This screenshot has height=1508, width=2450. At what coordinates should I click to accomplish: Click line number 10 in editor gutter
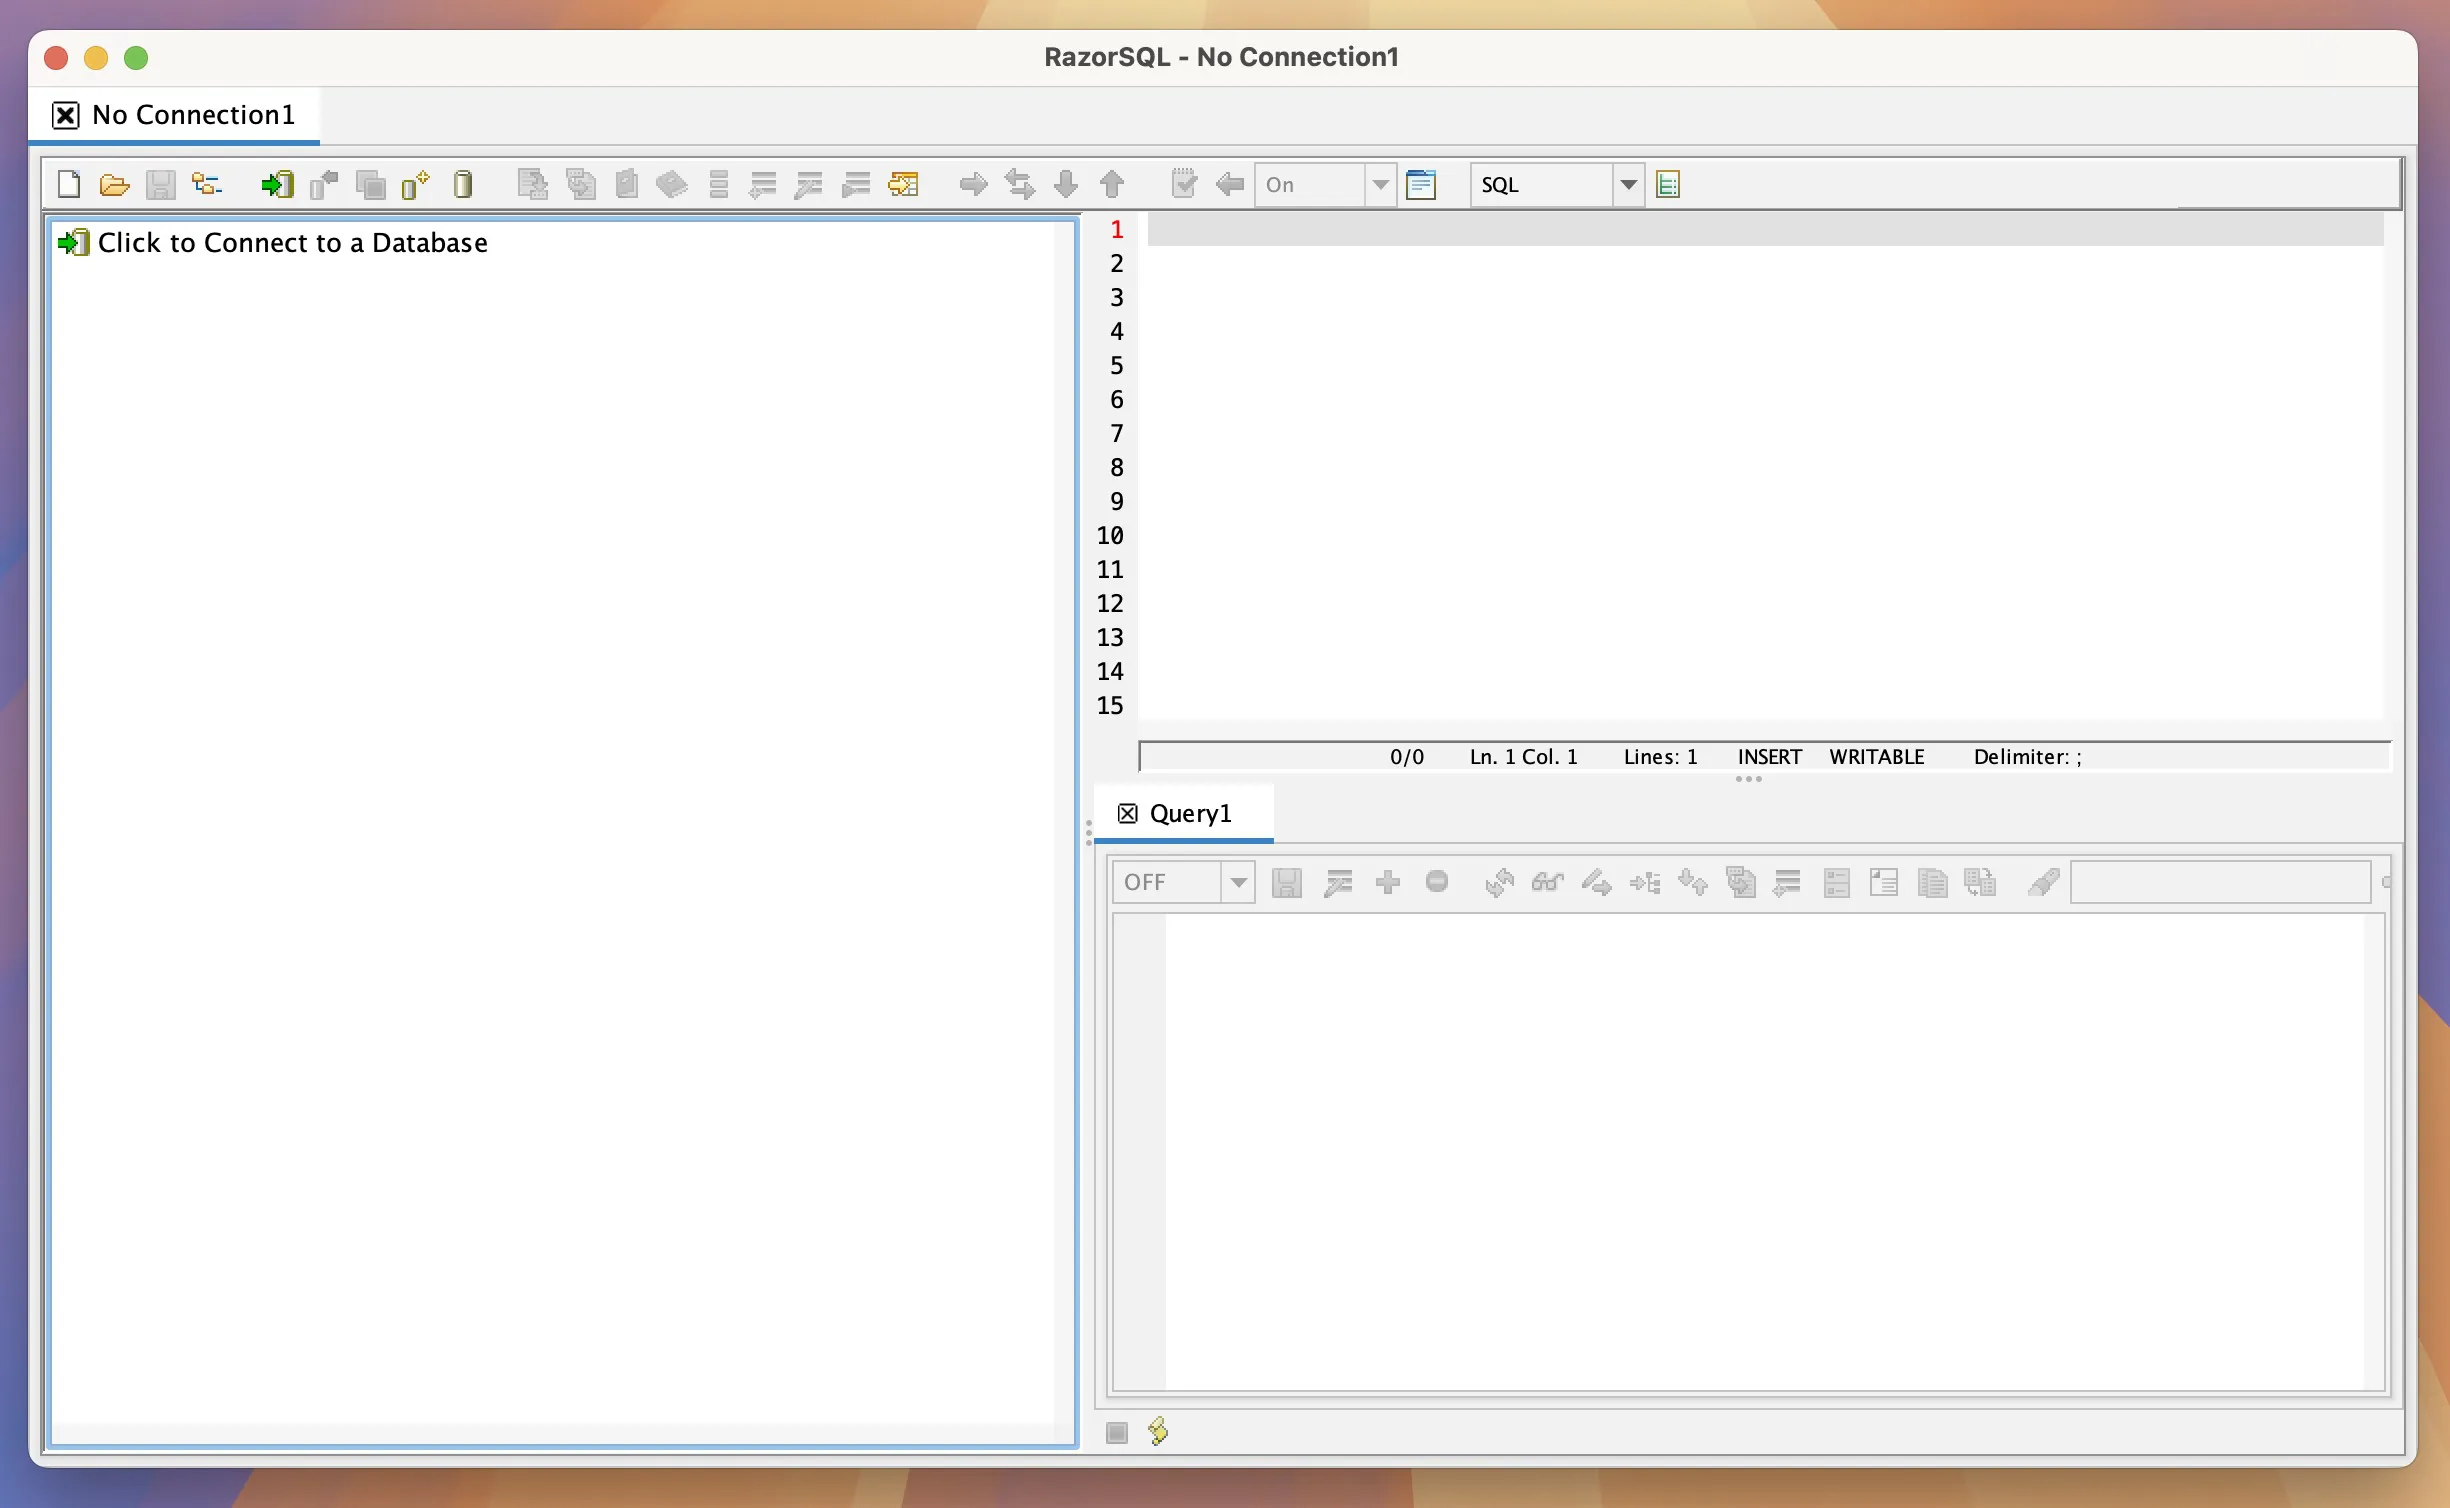pos(1110,535)
